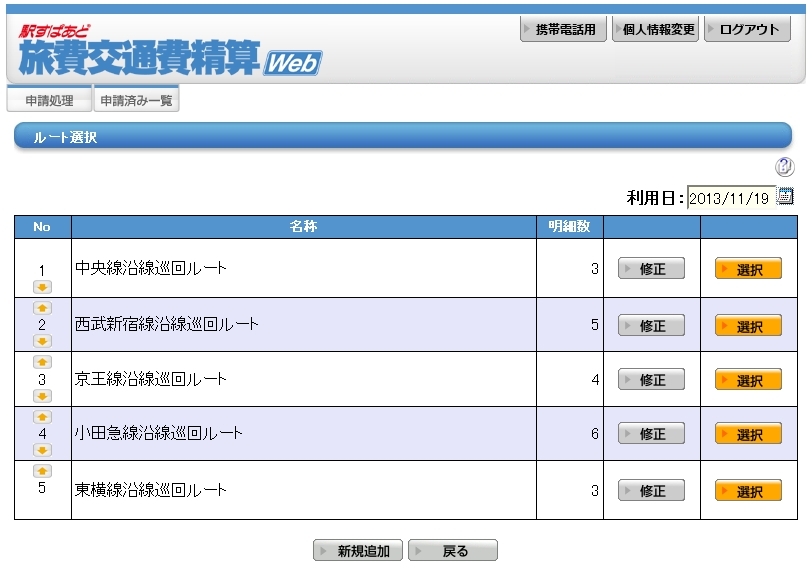Viewport: 812px width, 575px height.
Task: Click the 戻る button
Action: click(453, 550)
